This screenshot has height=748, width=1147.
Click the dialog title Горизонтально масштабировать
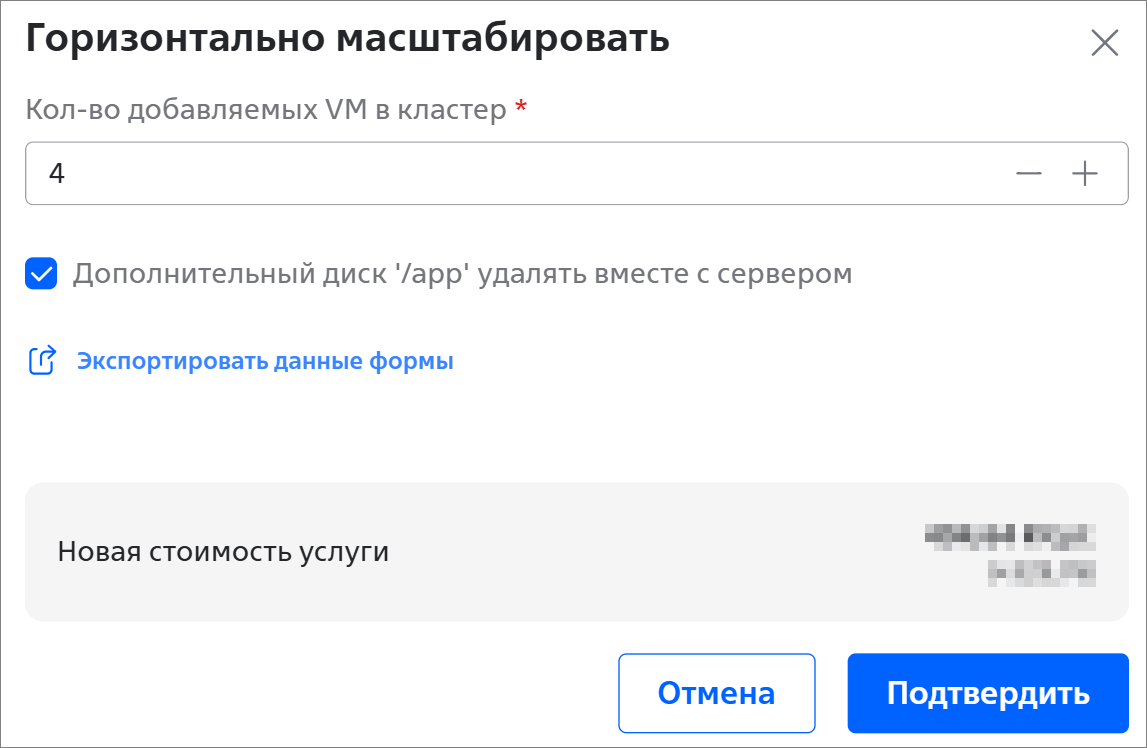pos(346,39)
